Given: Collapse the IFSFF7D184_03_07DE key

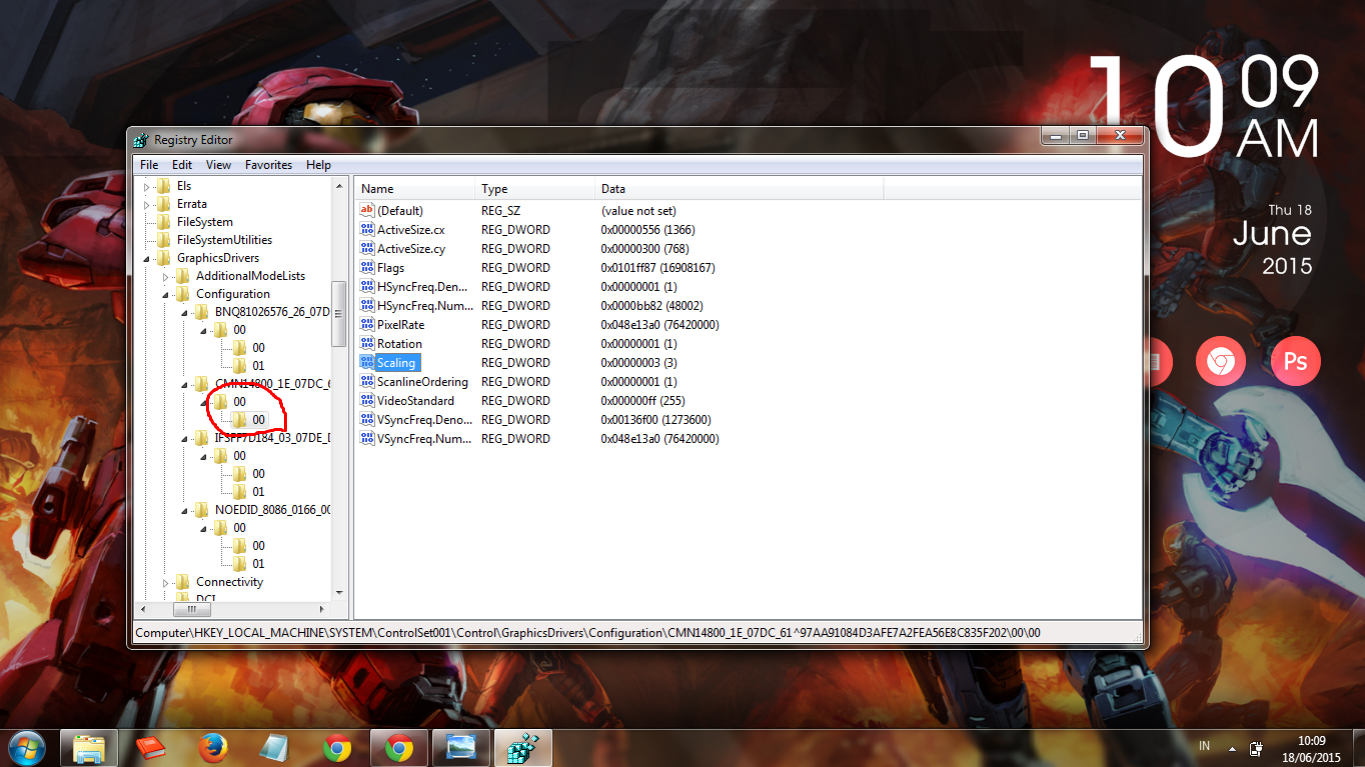Looking at the screenshot, I should tap(185, 439).
